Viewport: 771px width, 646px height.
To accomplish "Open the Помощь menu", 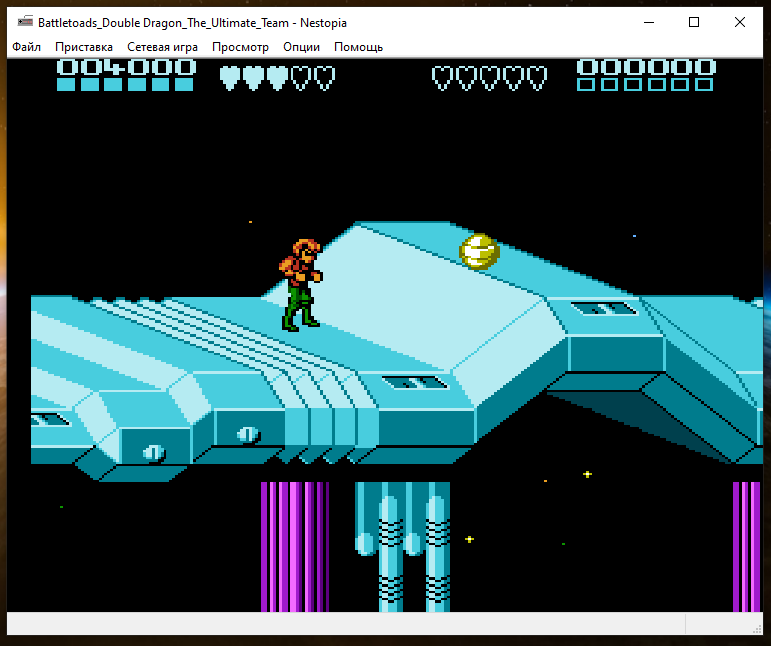I will (x=358, y=47).
